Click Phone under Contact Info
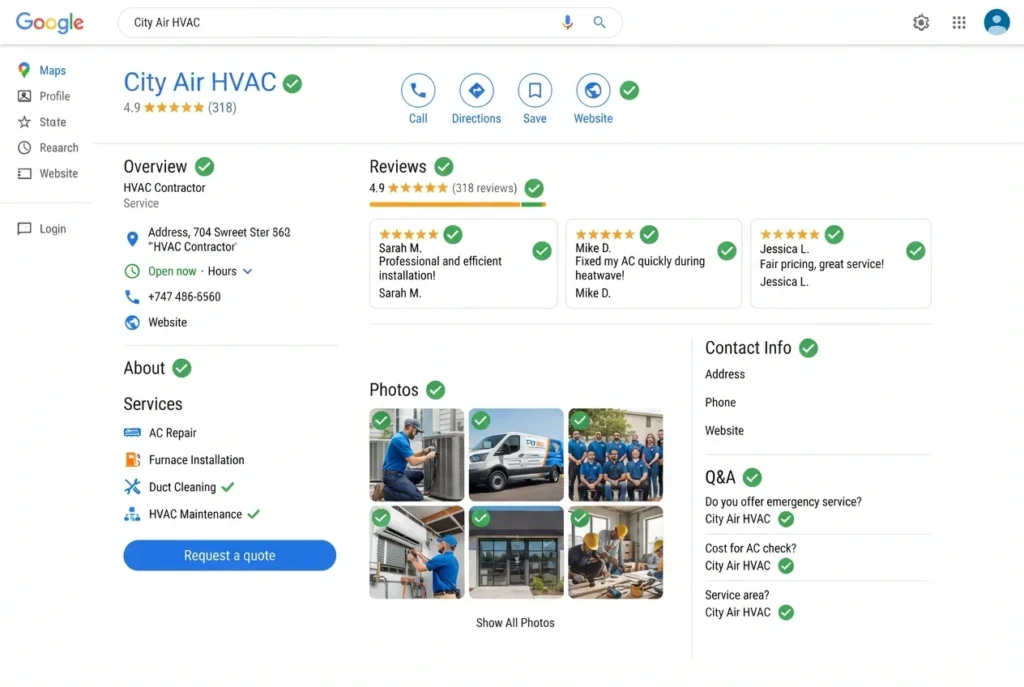The width and height of the screenshot is (1024, 687). click(720, 402)
